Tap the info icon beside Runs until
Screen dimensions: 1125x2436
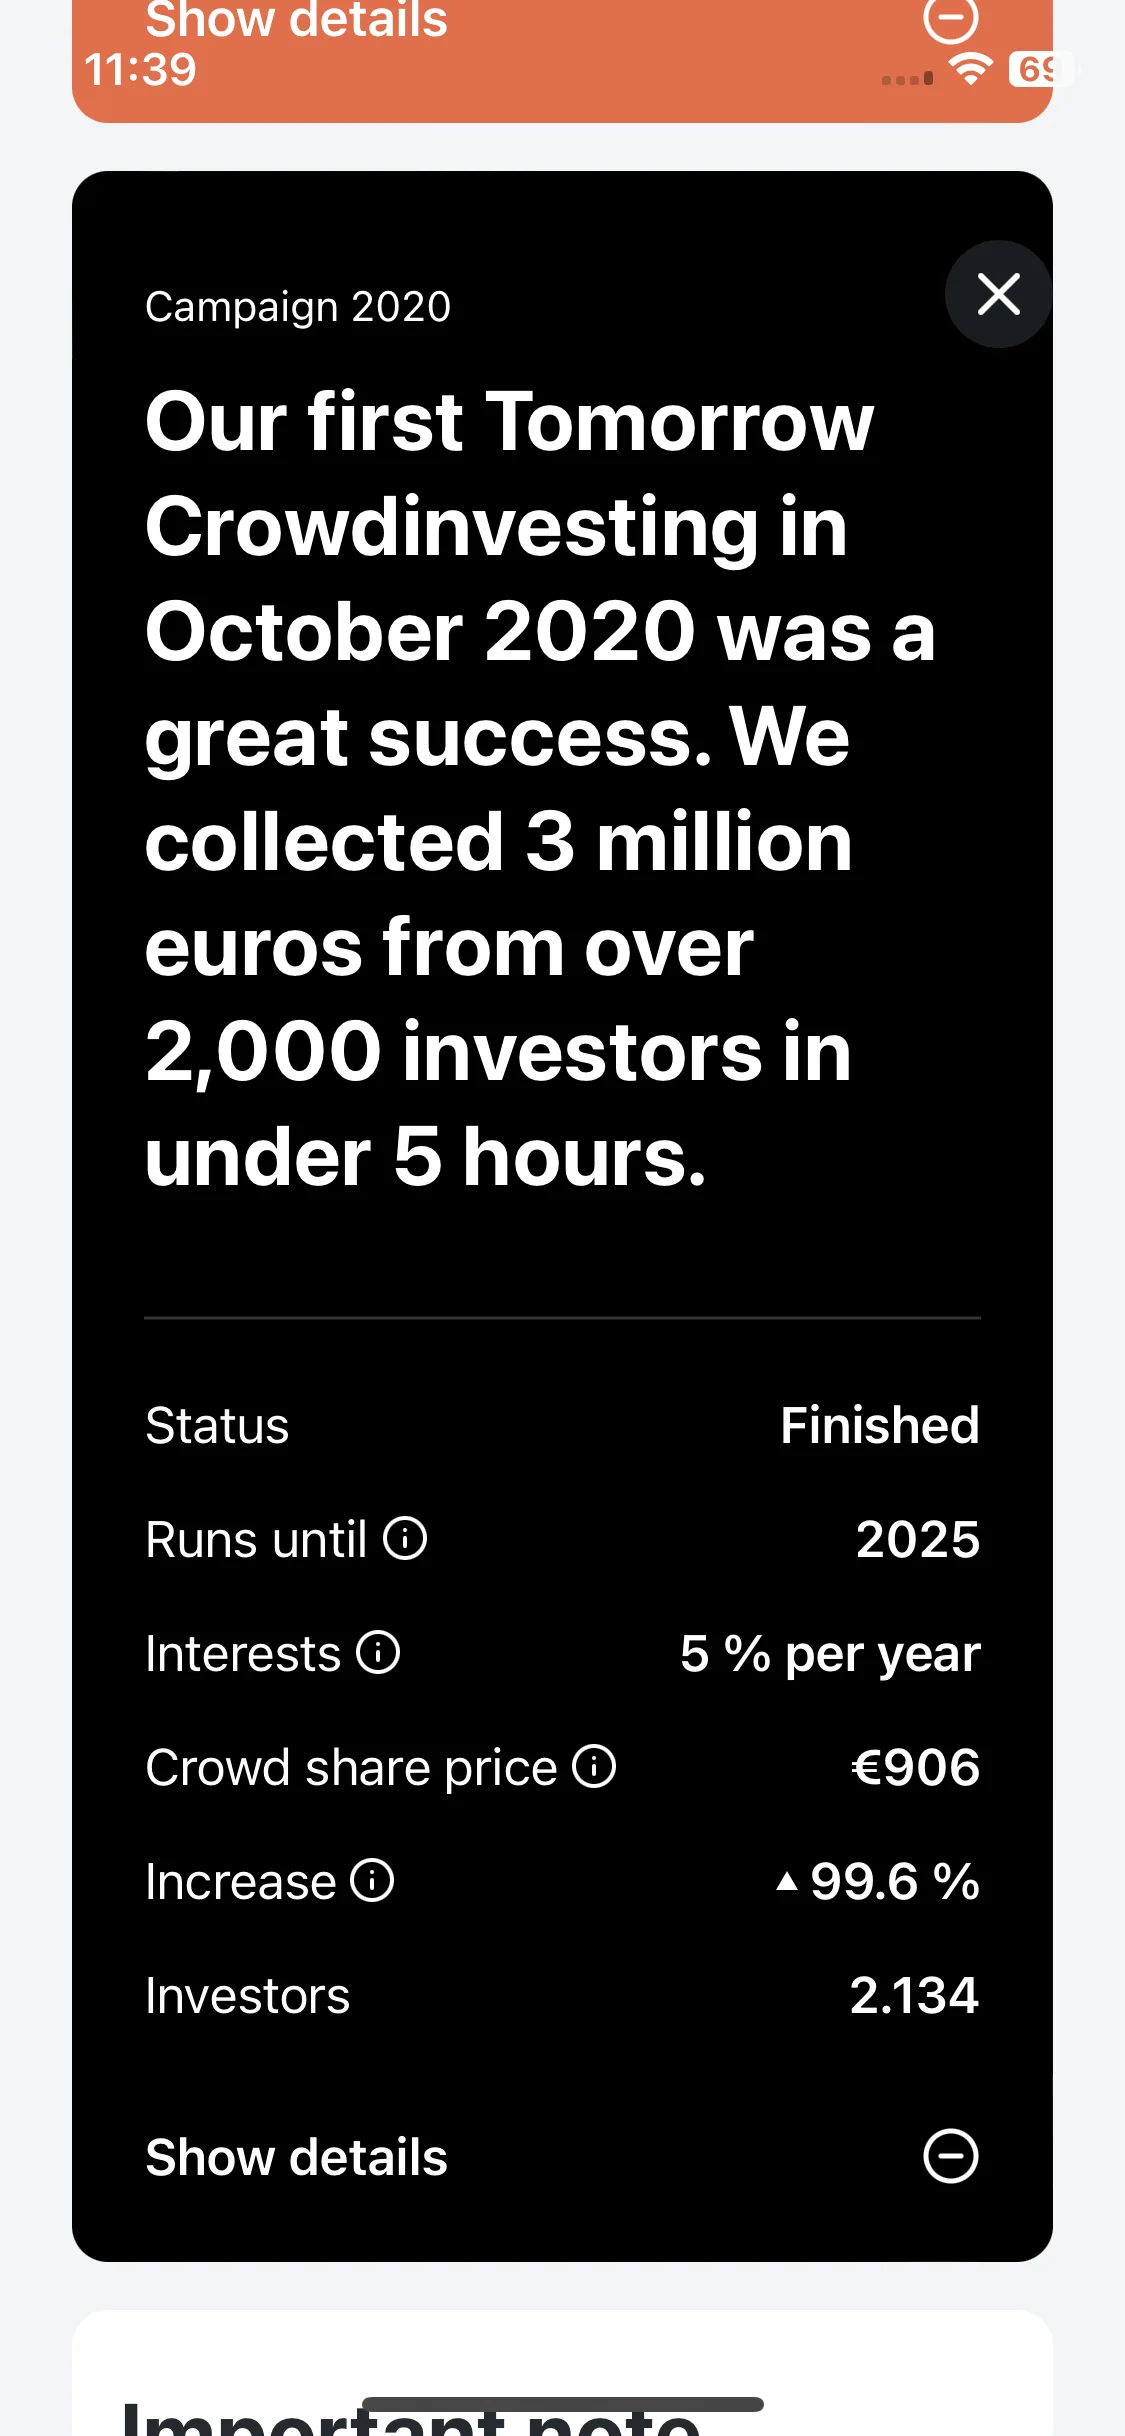pyautogui.click(x=405, y=1538)
